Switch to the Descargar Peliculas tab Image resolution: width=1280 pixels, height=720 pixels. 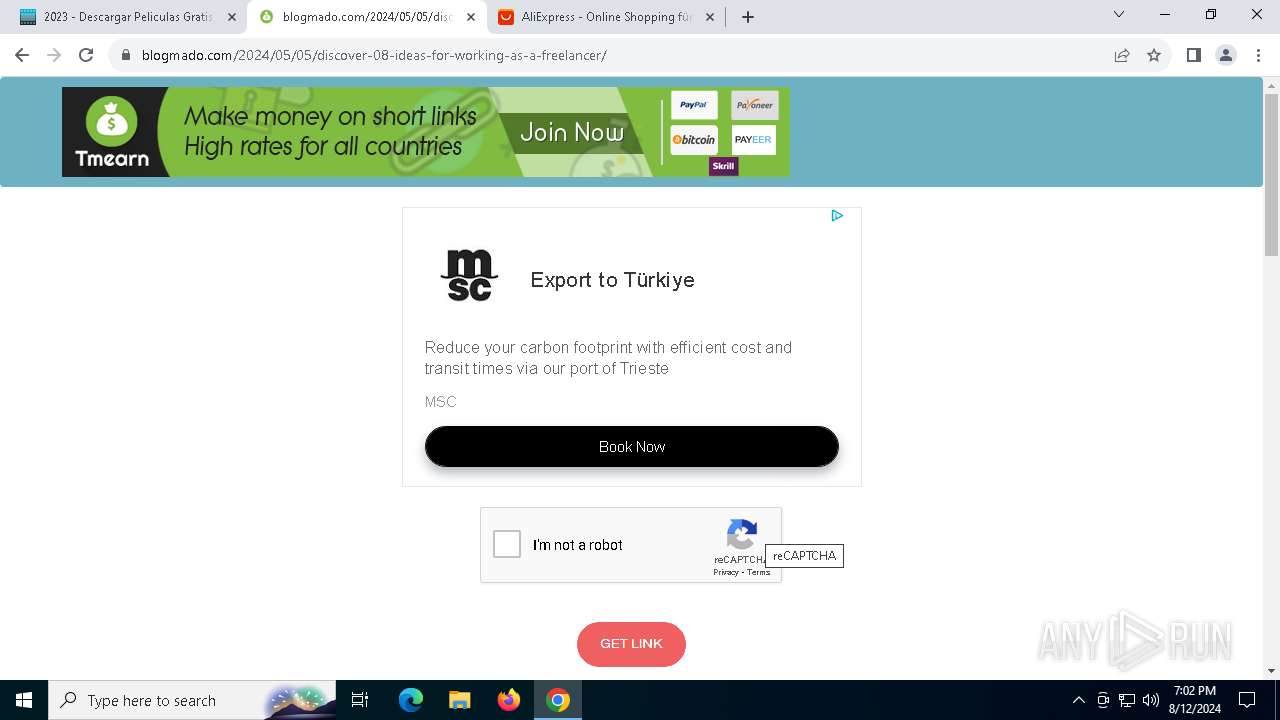coord(126,17)
